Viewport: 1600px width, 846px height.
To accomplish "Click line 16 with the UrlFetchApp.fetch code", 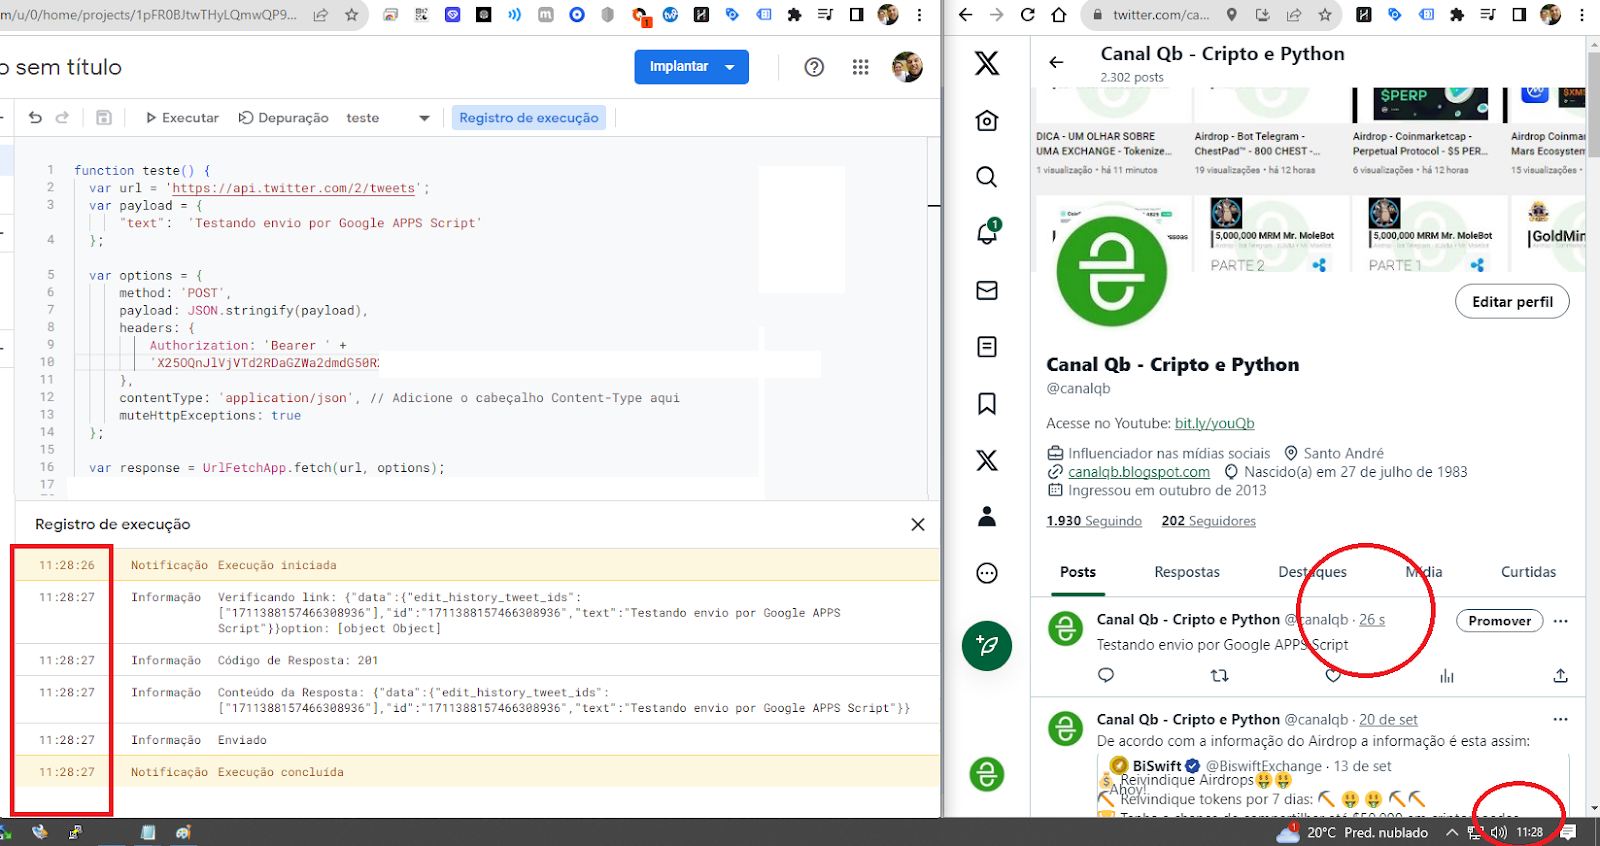I will point(267,467).
